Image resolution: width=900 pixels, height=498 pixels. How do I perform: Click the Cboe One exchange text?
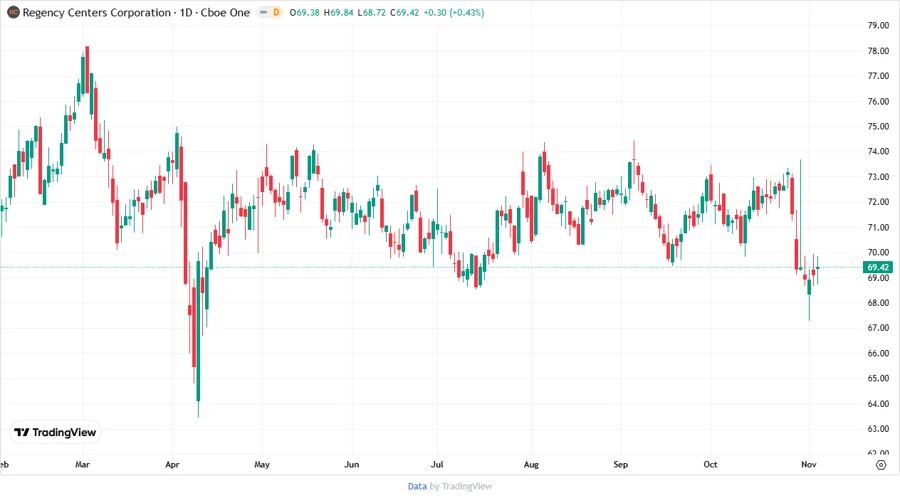tap(225, 12)
